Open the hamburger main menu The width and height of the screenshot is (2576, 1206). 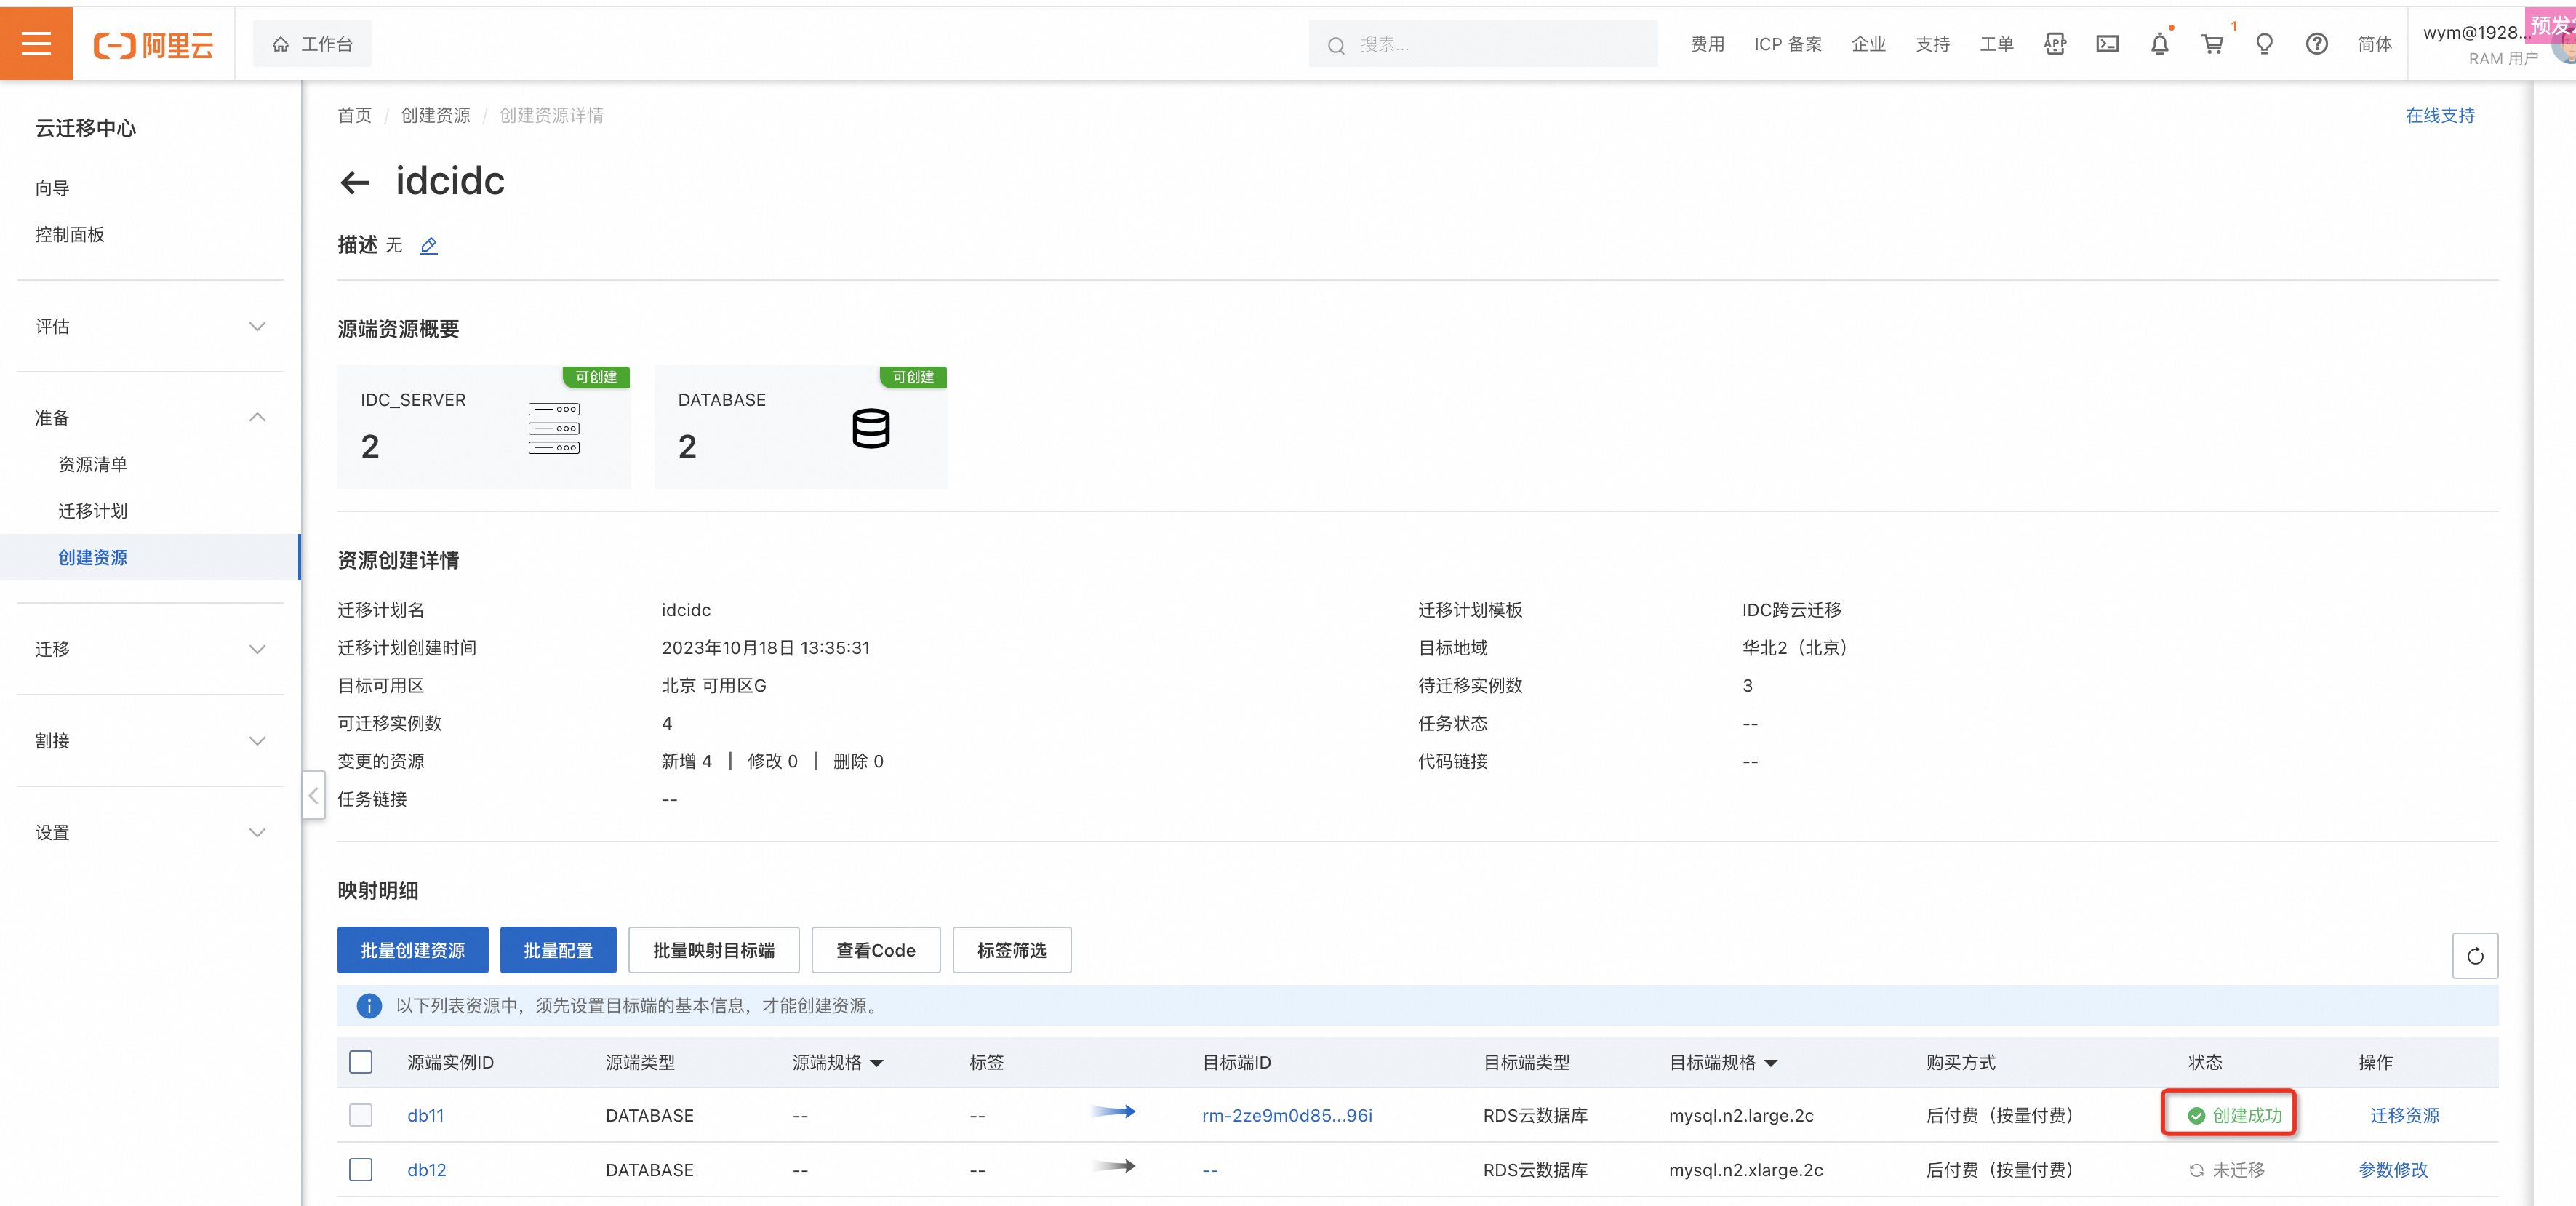click(x=36, y=44)
